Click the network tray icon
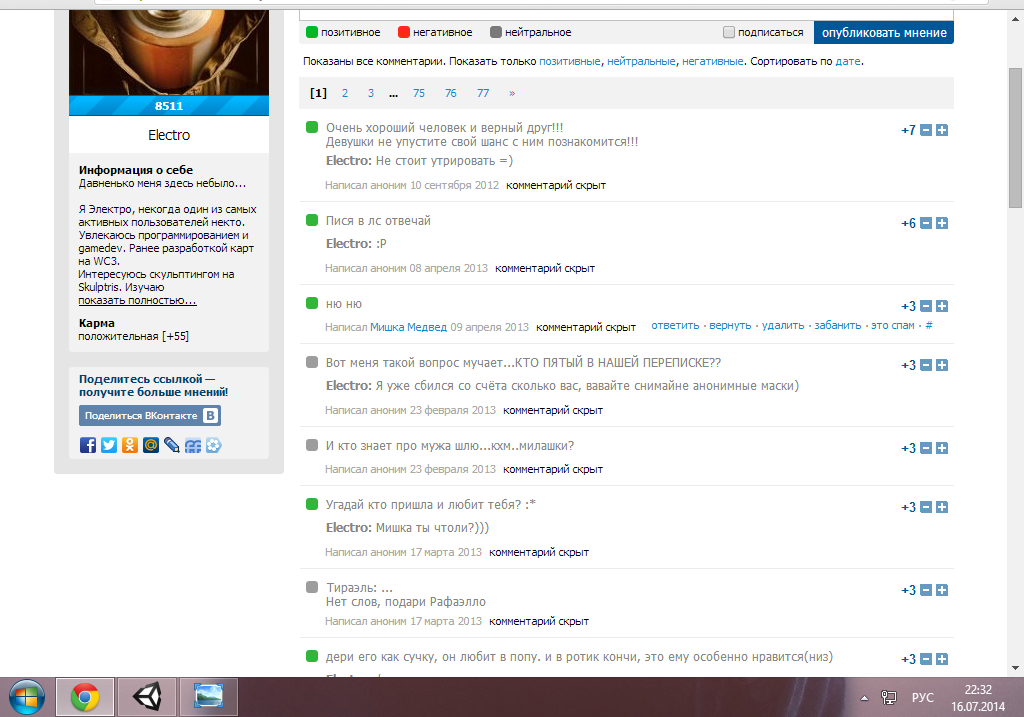This screenshot has width=1024, height=717. pos(889,697)
